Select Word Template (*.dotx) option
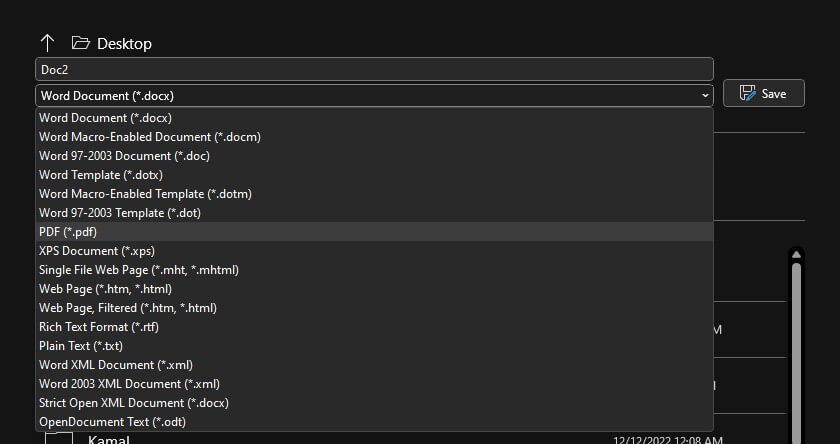This screenshot has height=444, width=840. [374, 175]
